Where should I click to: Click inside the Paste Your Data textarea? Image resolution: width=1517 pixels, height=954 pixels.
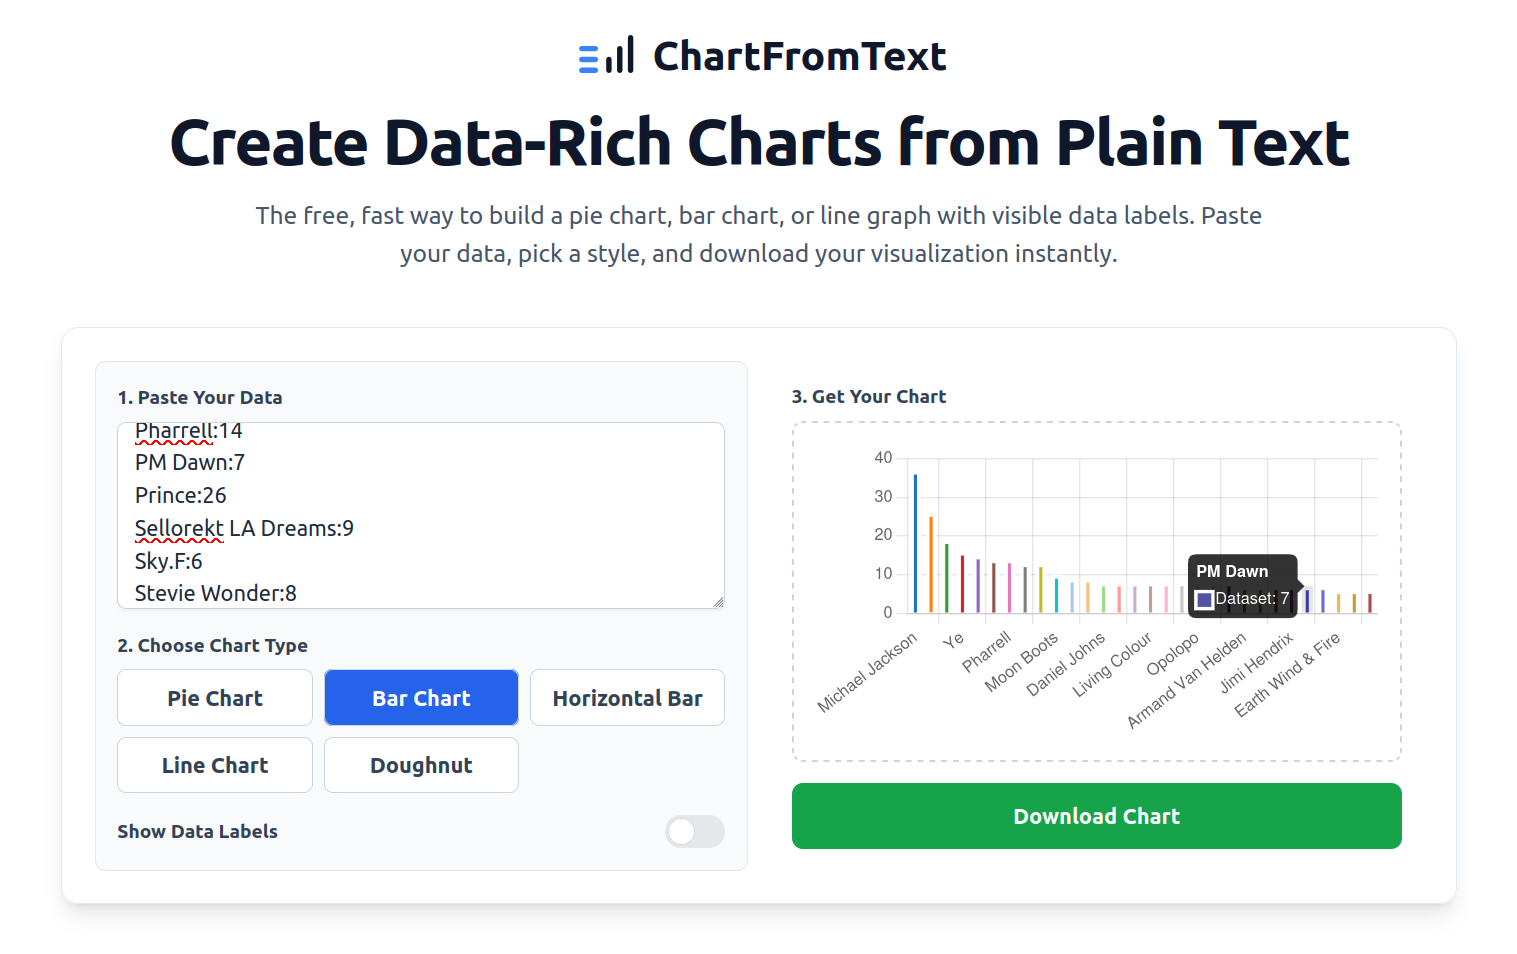421,515
